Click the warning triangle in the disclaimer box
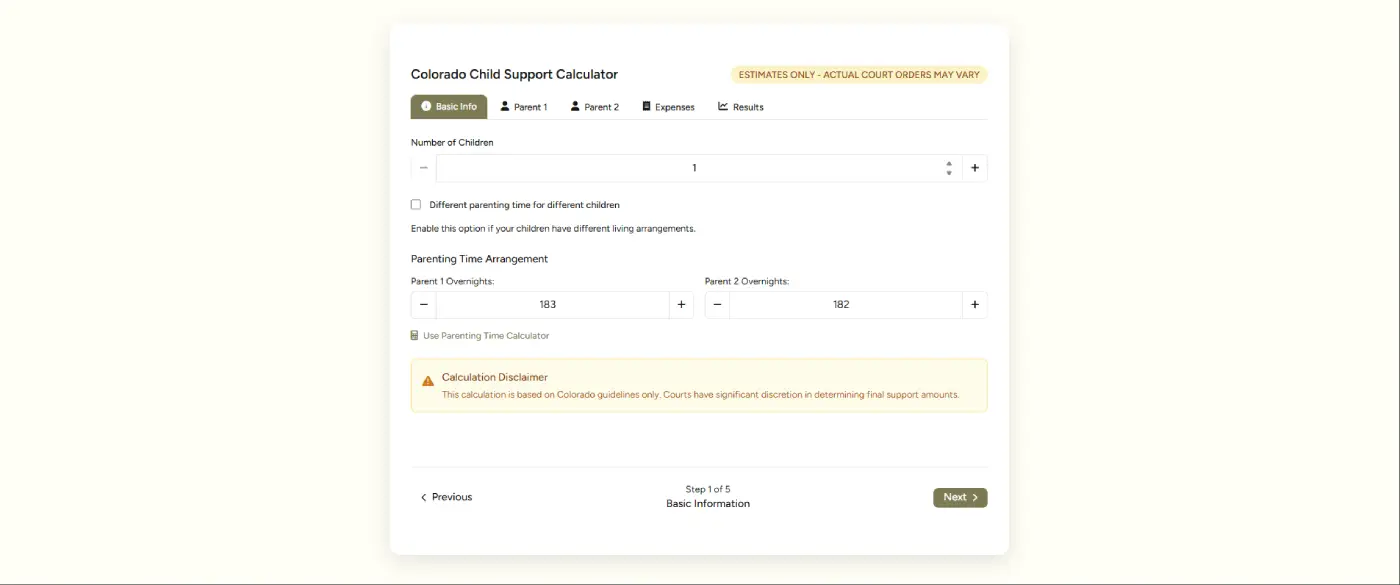 [x=428, y=380]
